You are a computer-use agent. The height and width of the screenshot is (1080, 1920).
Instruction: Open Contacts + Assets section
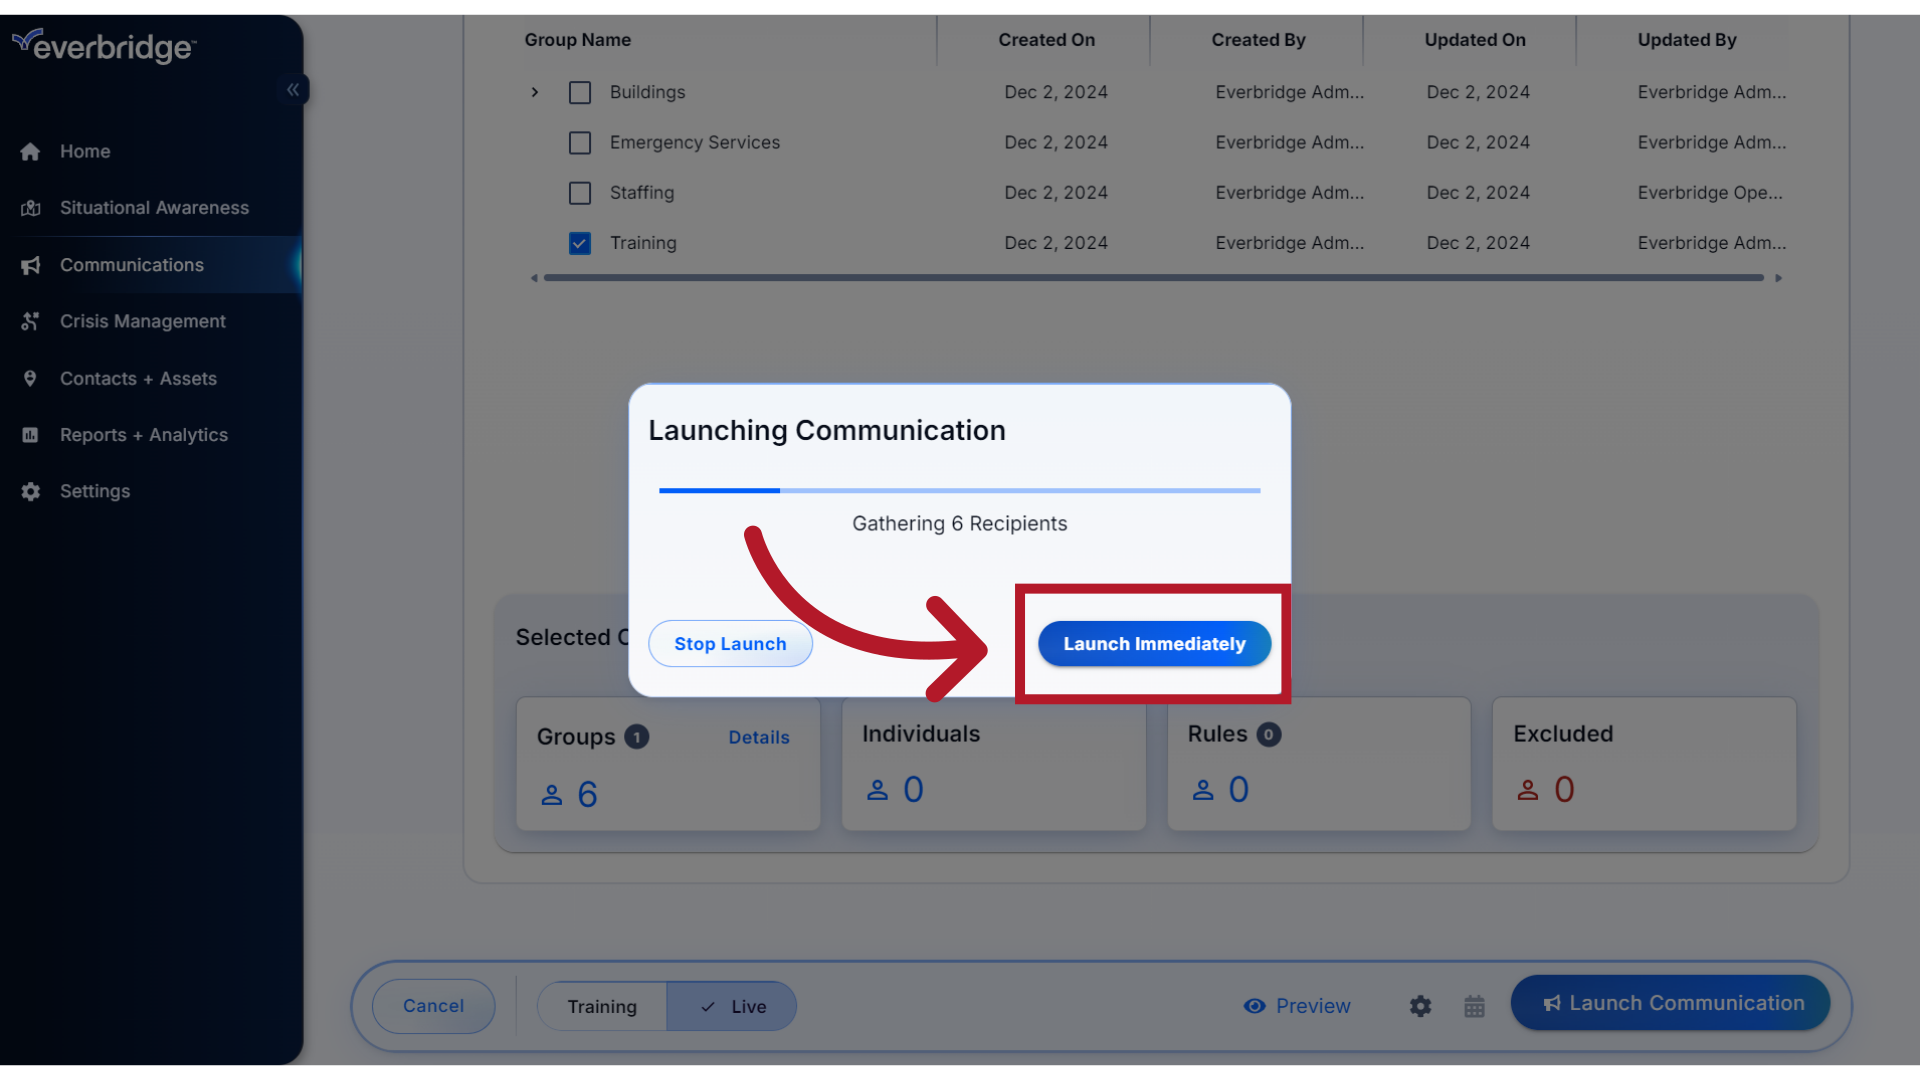pyautogui.click(x=138, y=377)
